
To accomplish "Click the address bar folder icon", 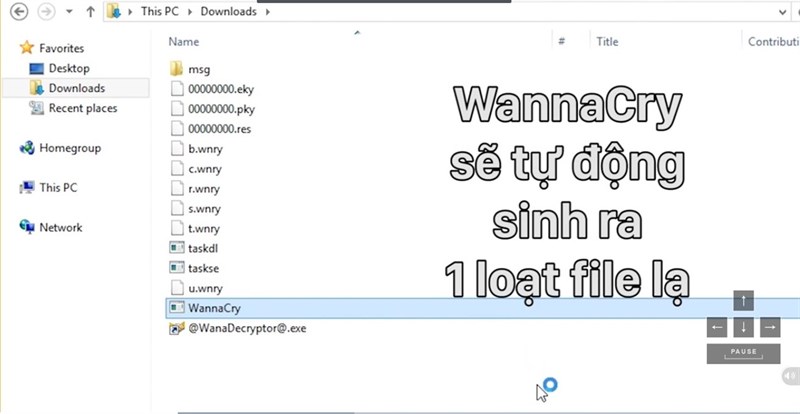I will [114, 12].
